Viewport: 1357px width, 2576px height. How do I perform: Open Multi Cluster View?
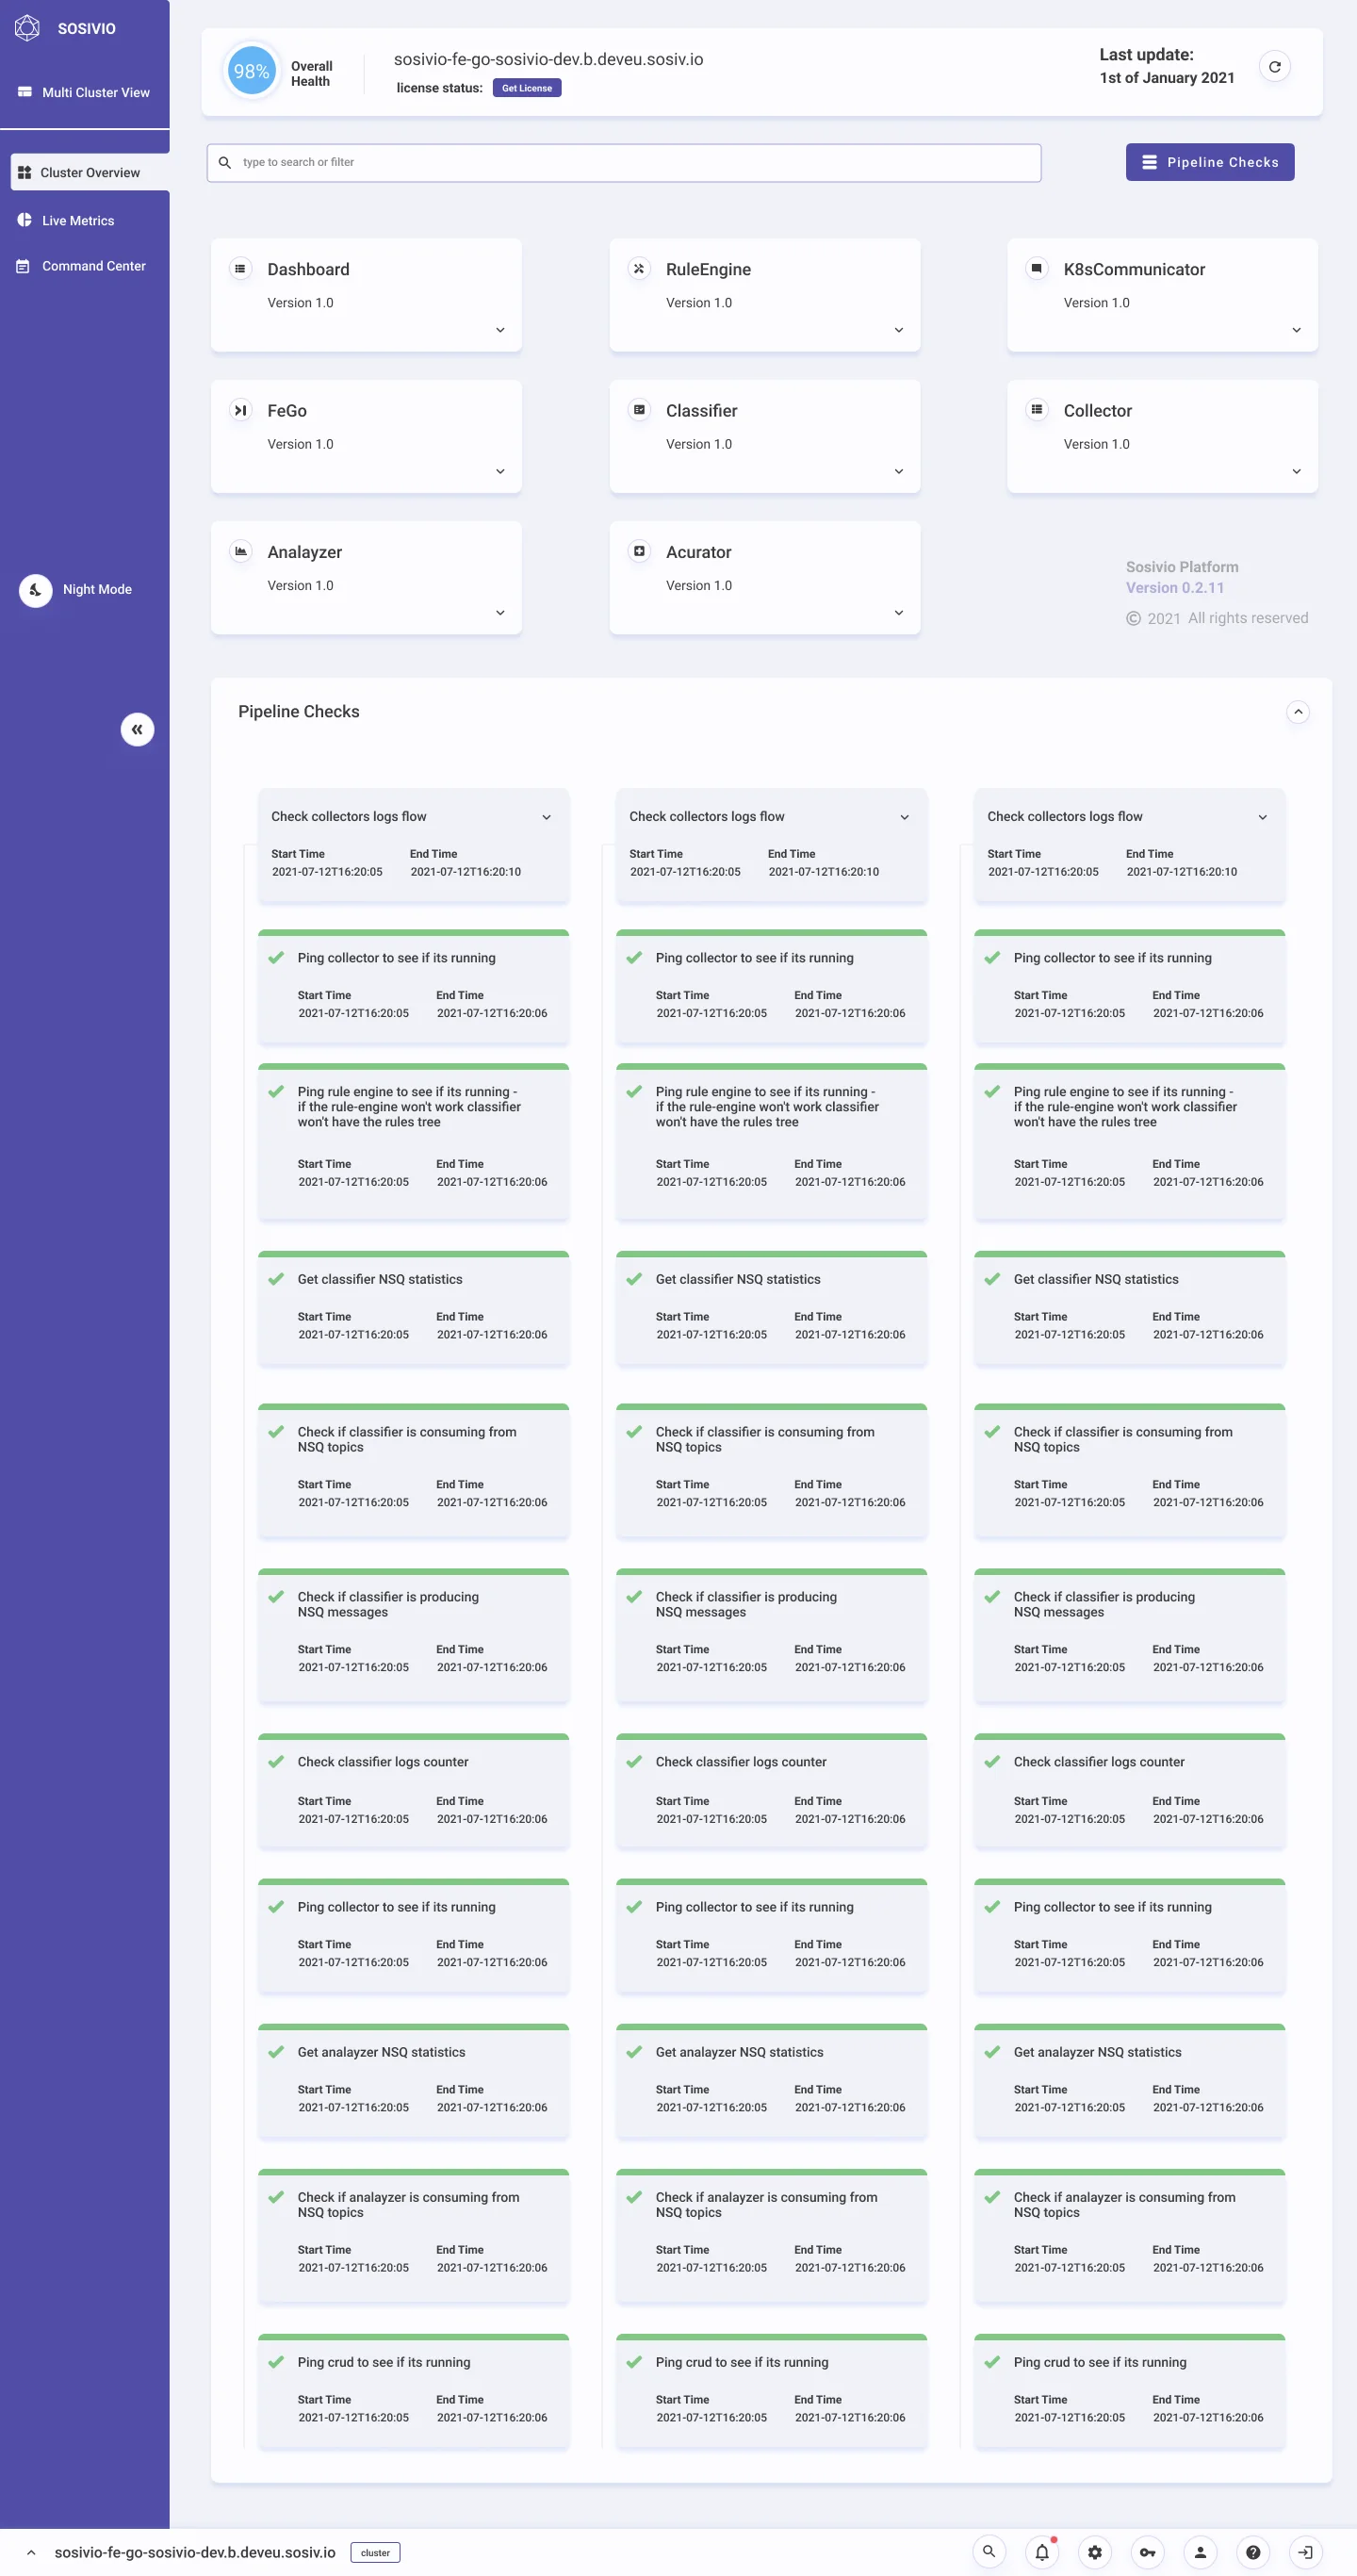(x=85, y=92)
